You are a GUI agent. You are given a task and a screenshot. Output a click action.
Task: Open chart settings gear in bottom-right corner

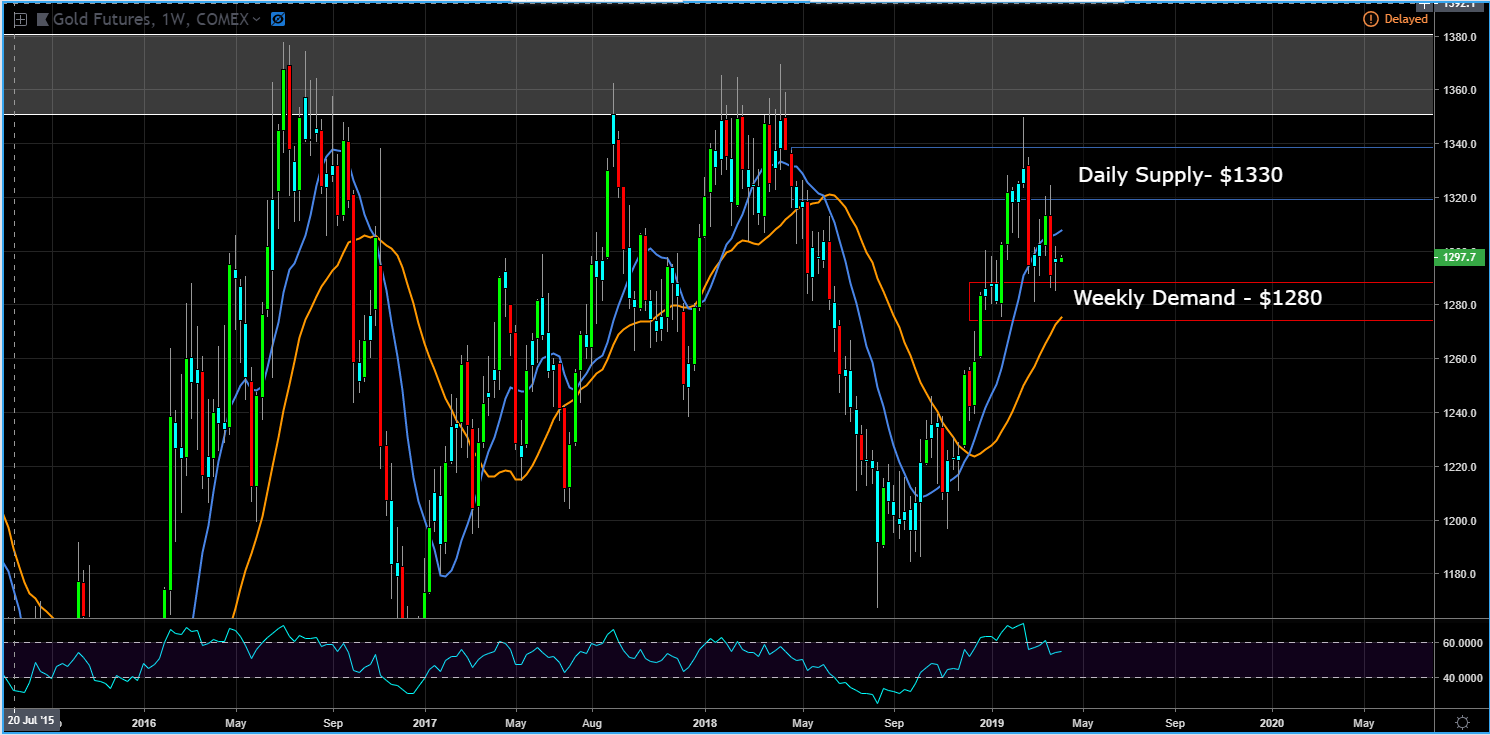(1462, 722)
